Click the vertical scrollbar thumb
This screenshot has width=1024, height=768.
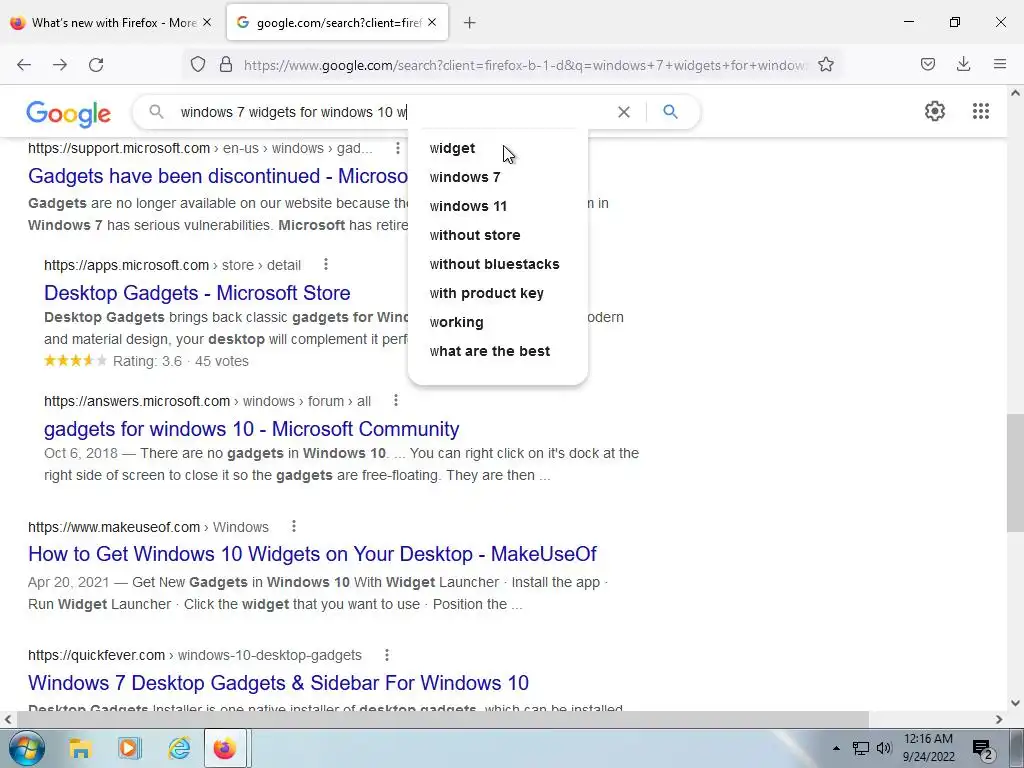coord(1015,473)
